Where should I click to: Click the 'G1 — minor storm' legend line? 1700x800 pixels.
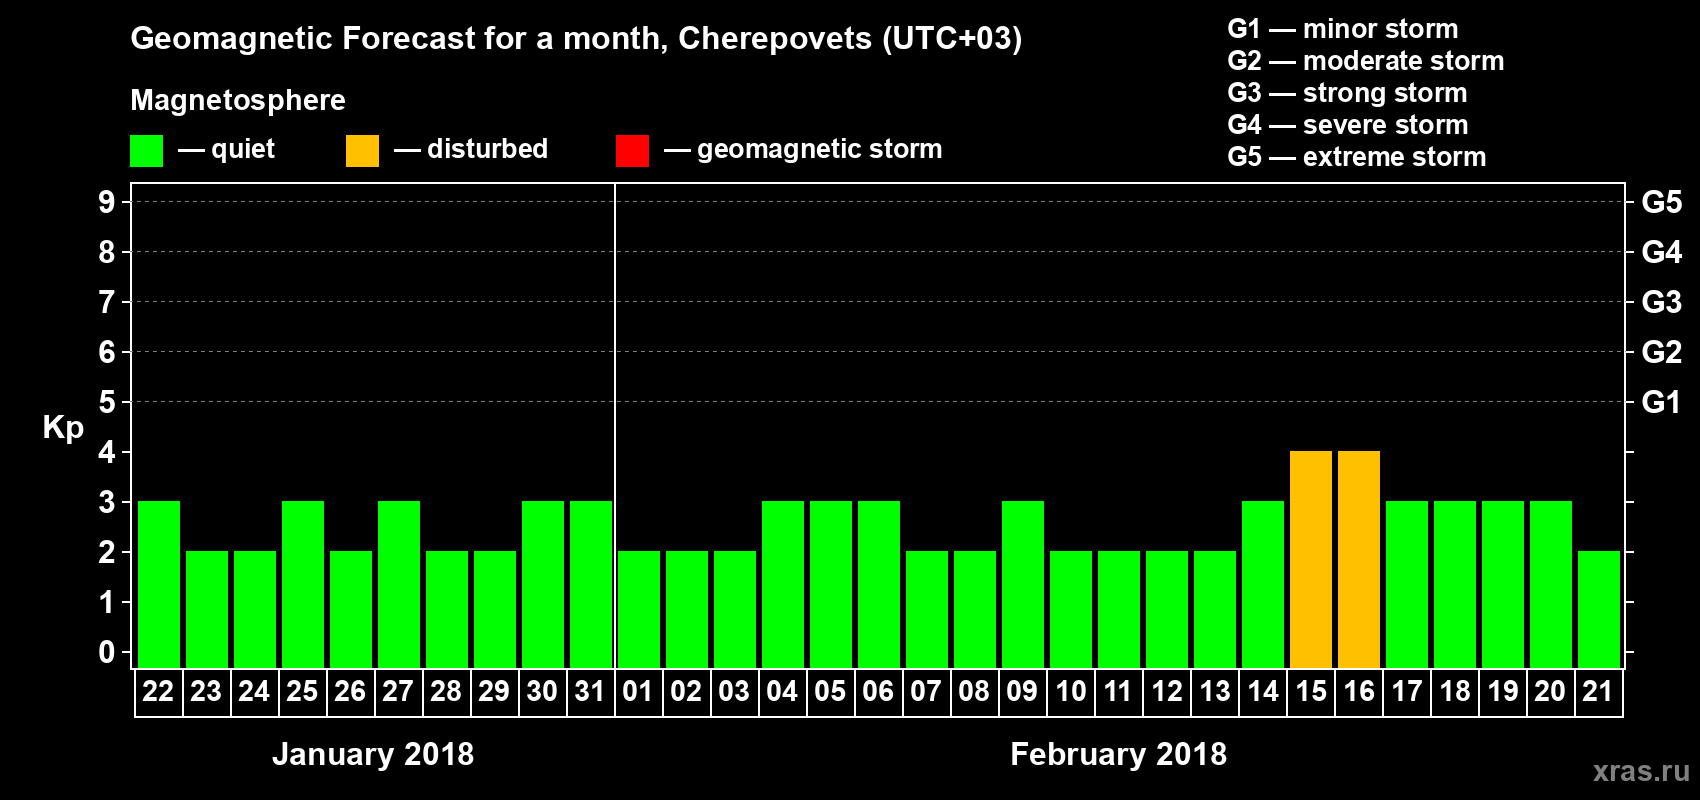(1343, 29)
